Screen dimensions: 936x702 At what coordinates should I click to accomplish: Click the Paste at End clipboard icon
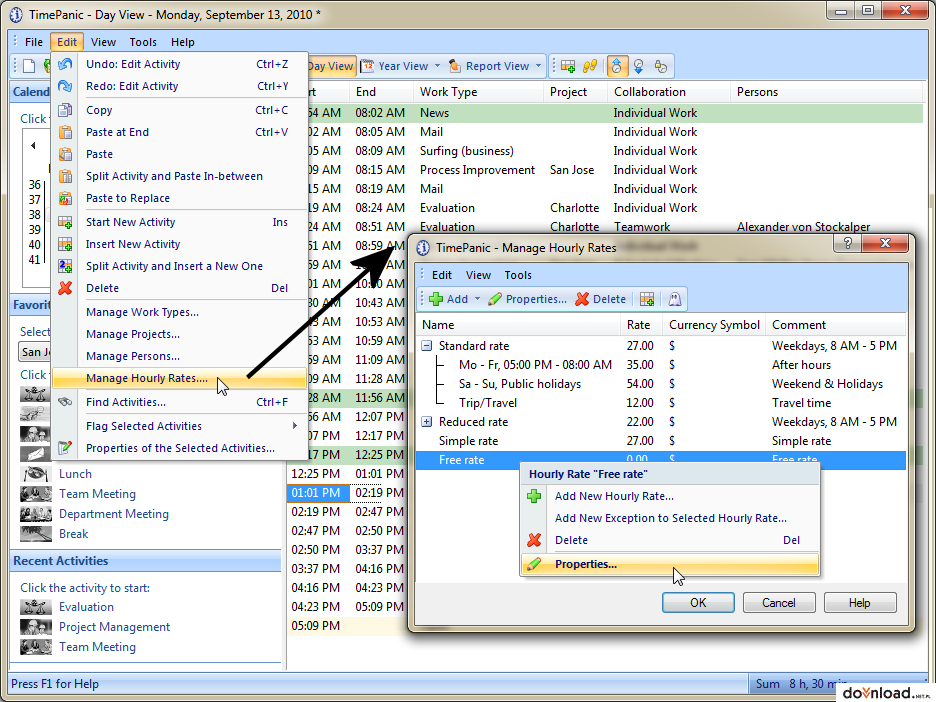click(x=65, y=132)
